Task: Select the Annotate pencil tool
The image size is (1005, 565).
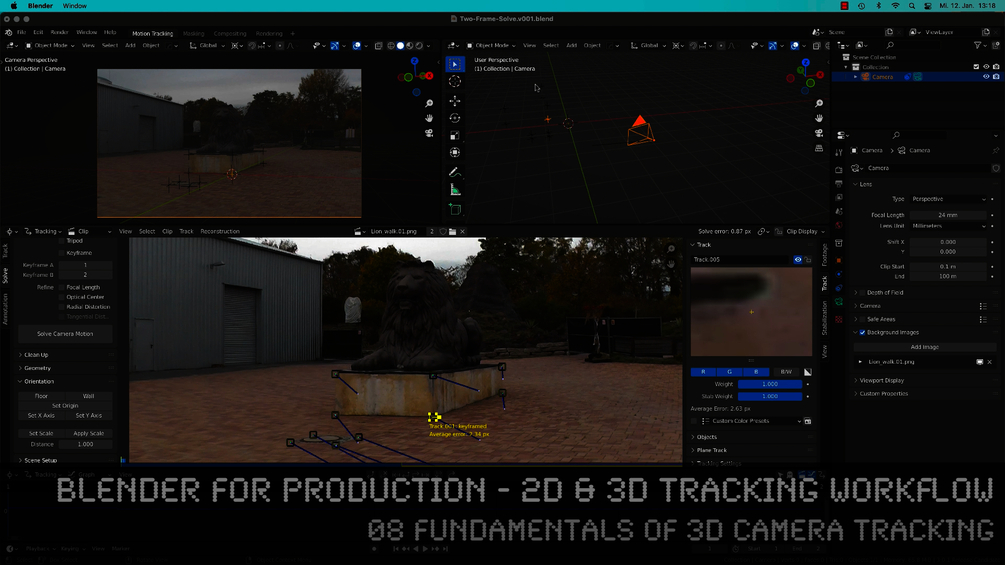Action: click(x=454, y=172)
